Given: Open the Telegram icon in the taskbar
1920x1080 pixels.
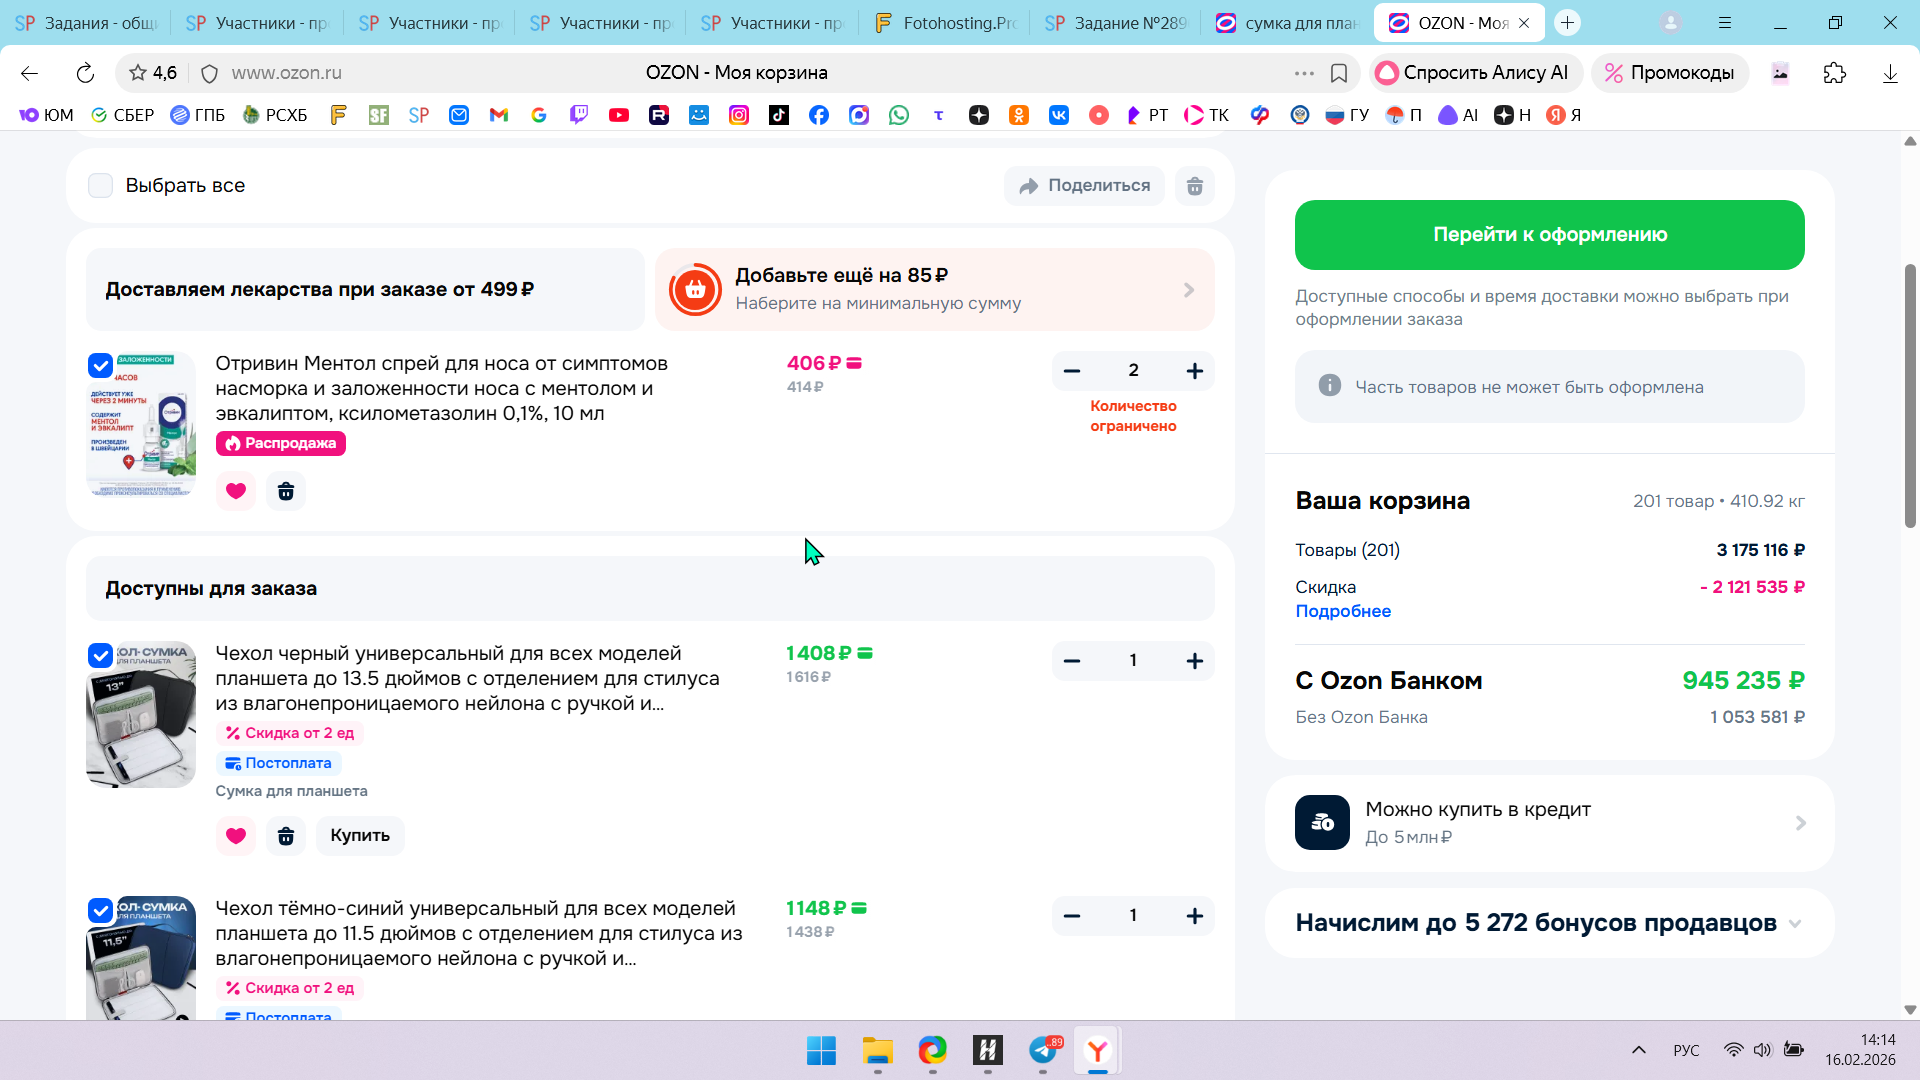Looking at the screenshot, I should pos(1043,1050).
